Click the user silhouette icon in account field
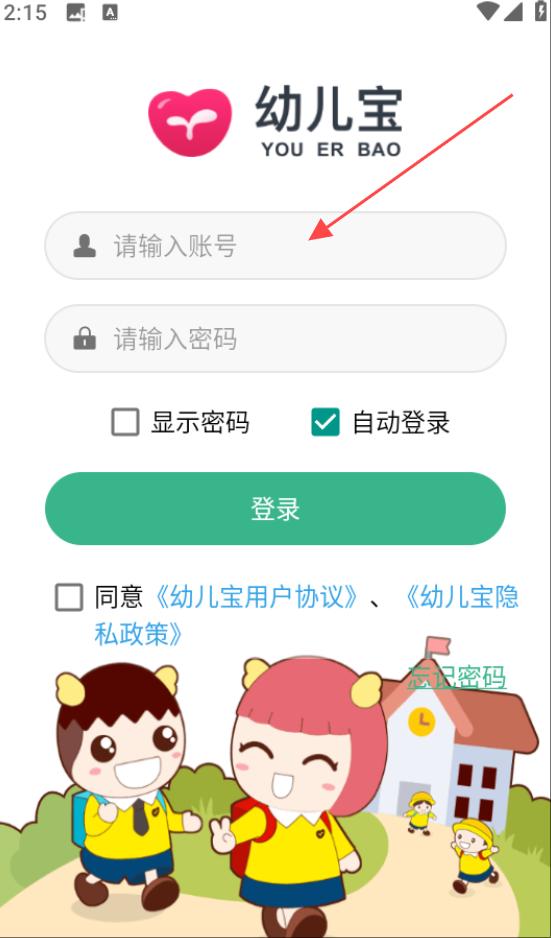The height and width of the screenshot is (938, 551). tap(84, 246)
